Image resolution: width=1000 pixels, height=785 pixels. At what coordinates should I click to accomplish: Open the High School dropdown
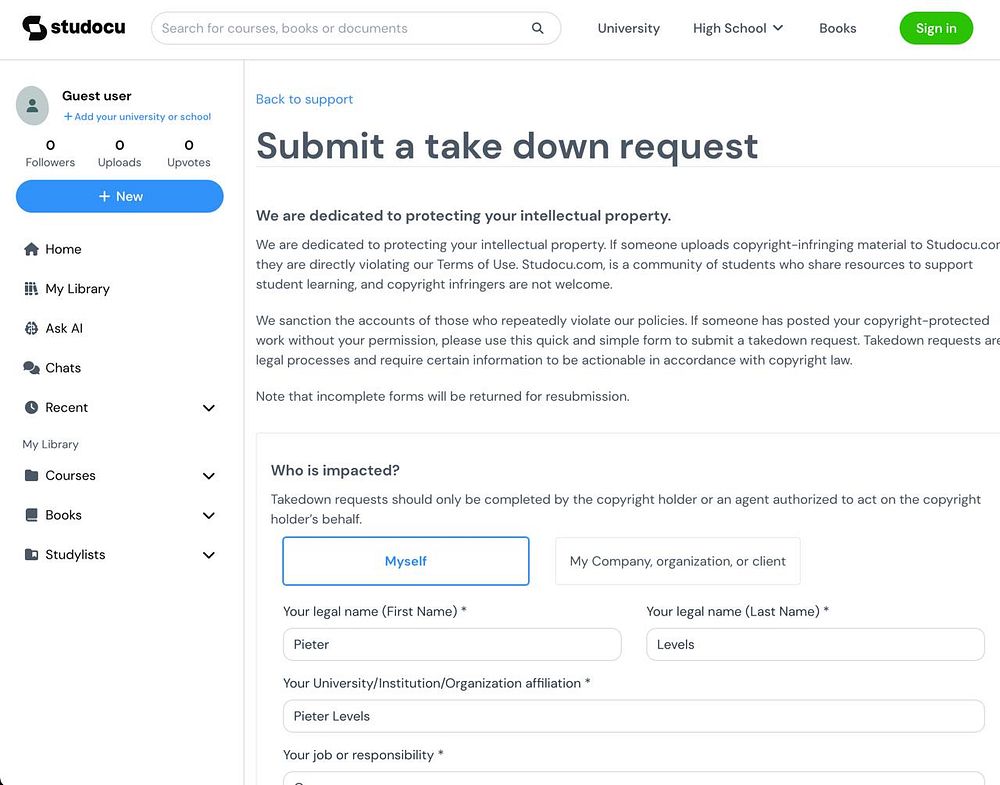[x=738, y=28]
